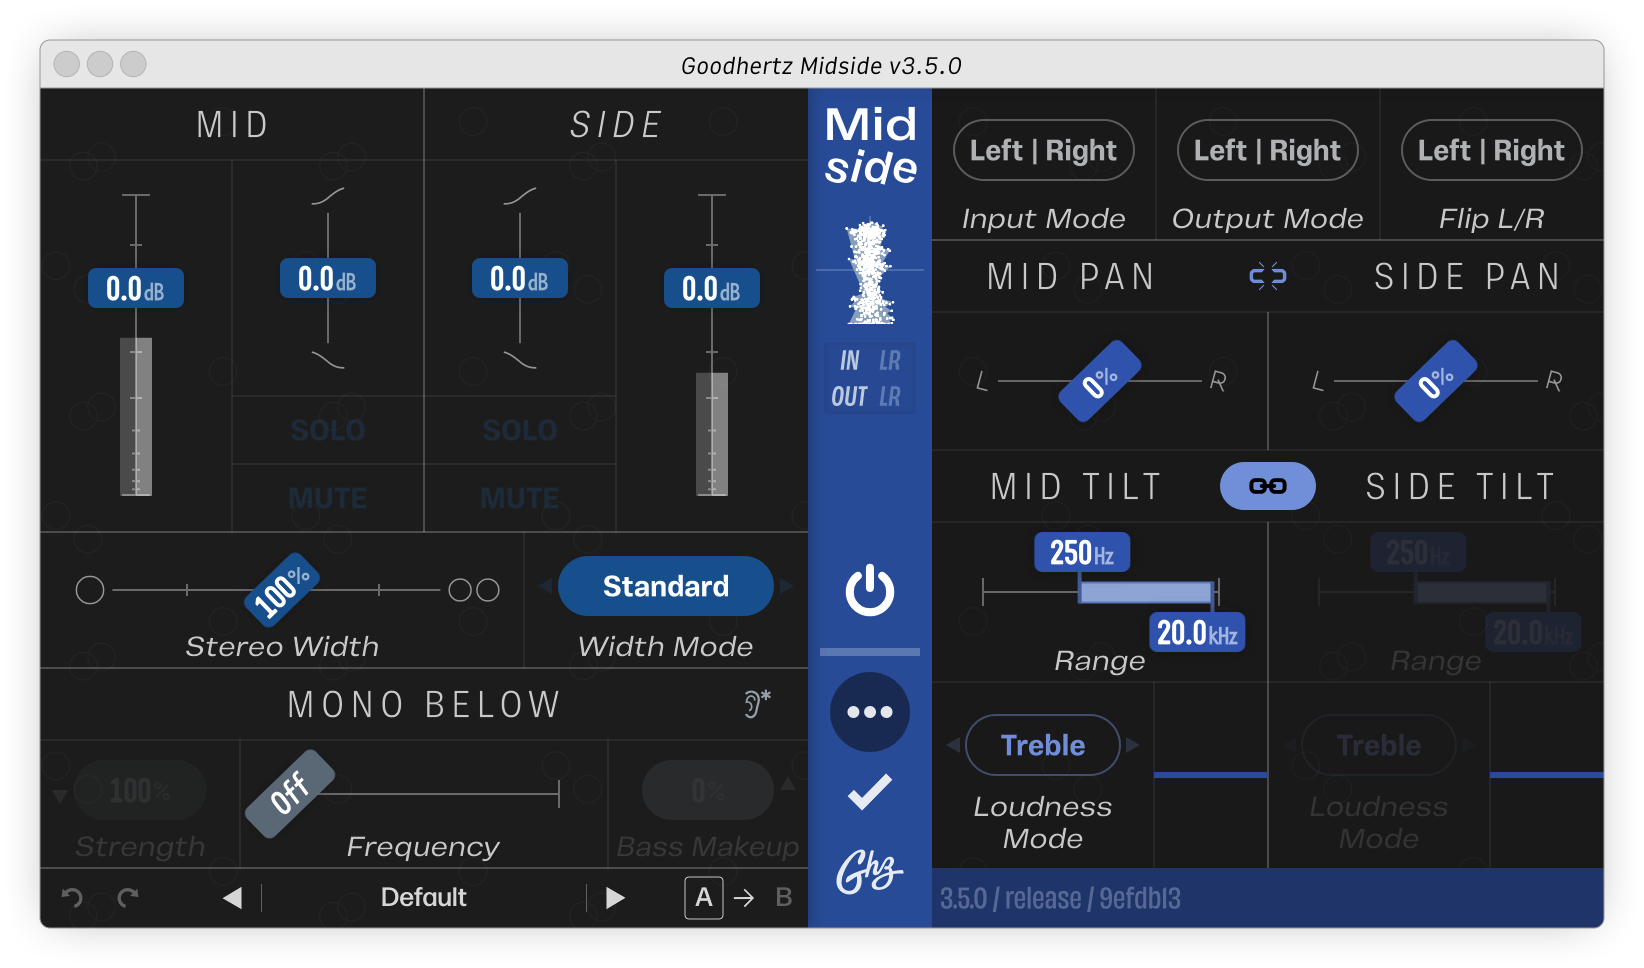Step Mid Loudness Mode to next option

[x=1133, y=745]
